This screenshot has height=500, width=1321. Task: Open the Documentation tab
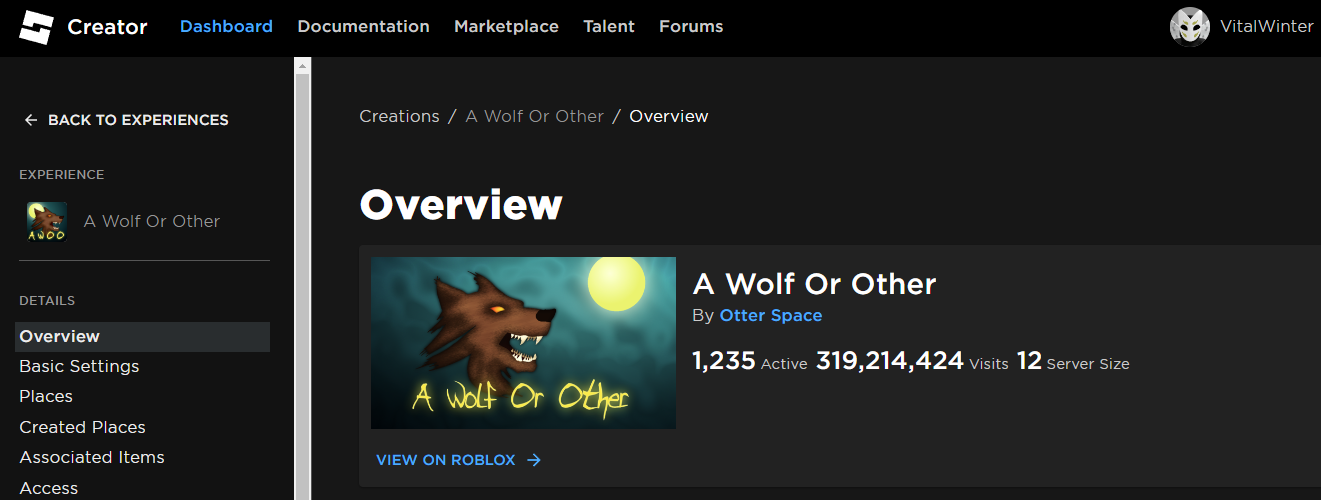pos(363,27)
